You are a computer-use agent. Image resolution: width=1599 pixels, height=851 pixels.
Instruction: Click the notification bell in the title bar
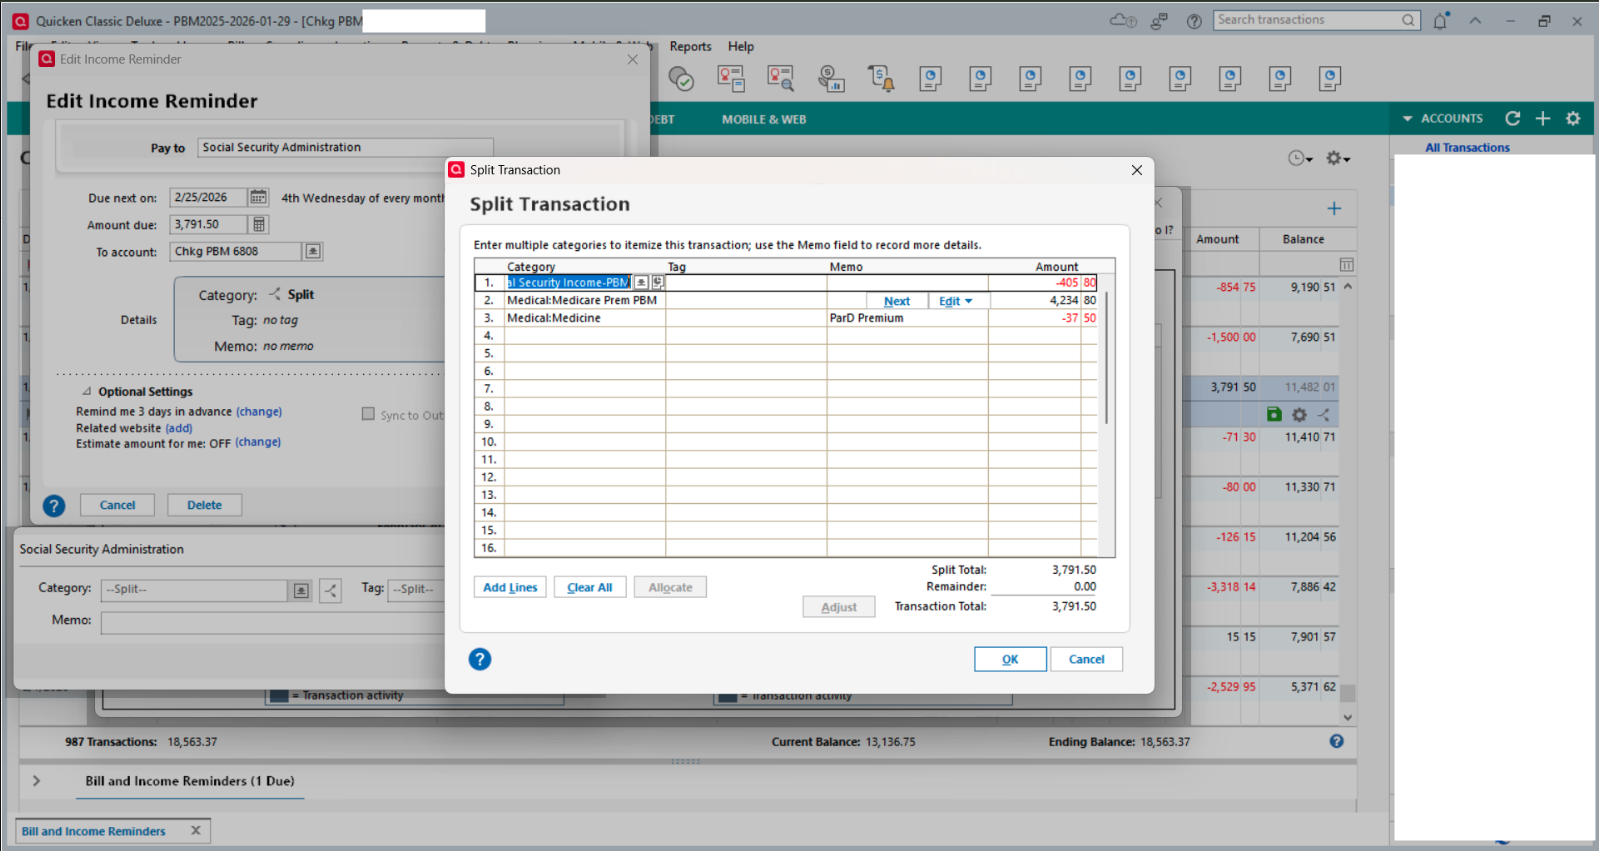click(1440, 21)
